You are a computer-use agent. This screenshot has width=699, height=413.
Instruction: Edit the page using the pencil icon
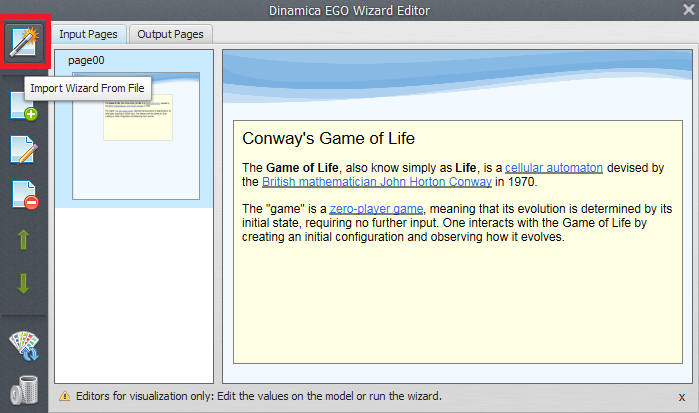(x=23, y=149)
